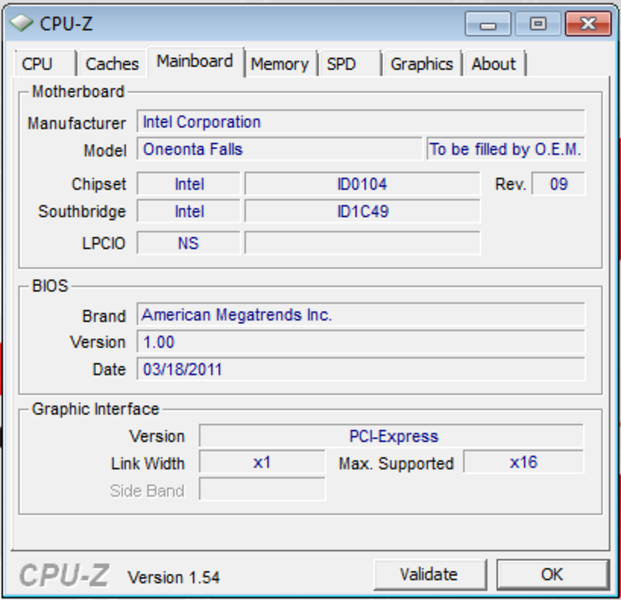Open the Caches tab
This screenshot has height=600, width=621.
pyautogui.click(x=112, y=63)
